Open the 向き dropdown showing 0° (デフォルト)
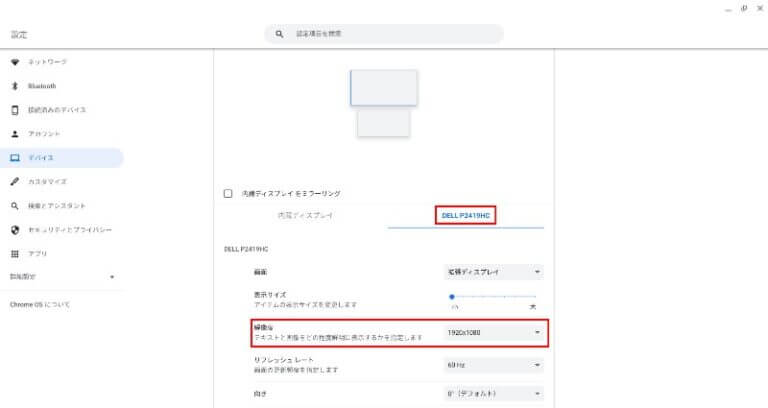Image resolution: width=768 pixels, height=408 pixels. click(x=493, y=394)
